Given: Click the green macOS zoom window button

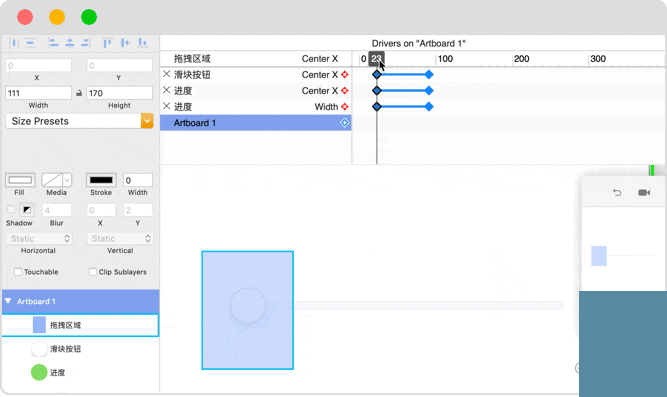Looking at the screenshot, I should click(x=89, y=17).
